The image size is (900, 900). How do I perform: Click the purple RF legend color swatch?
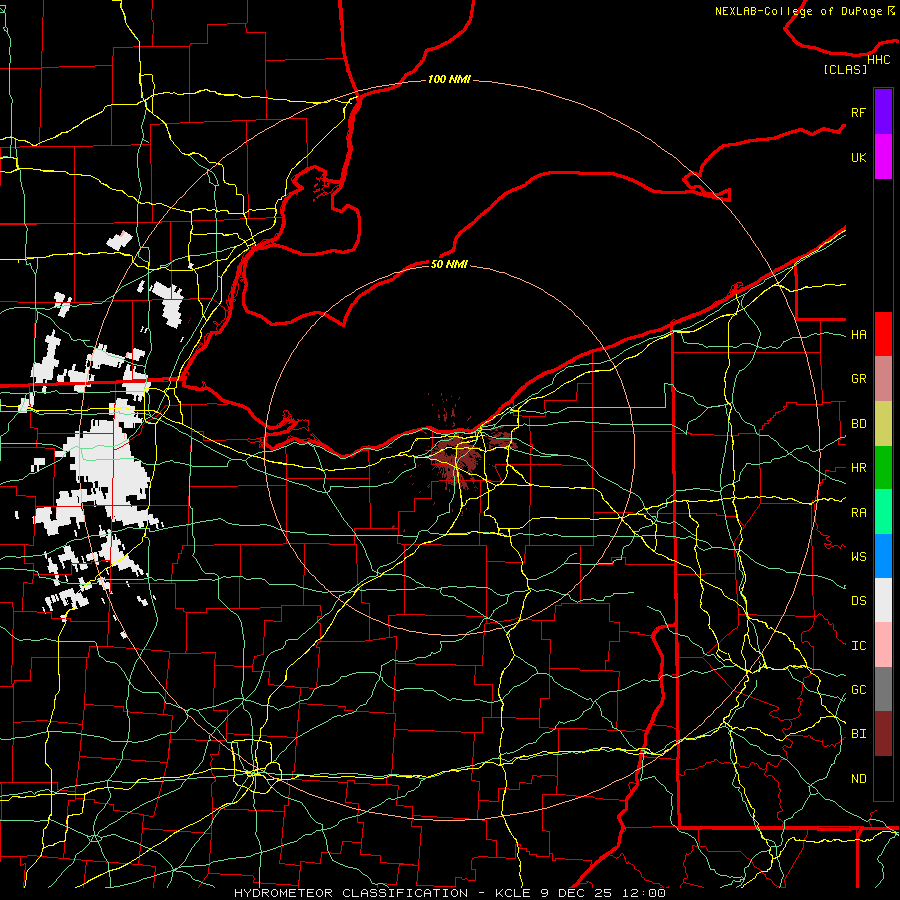883,112
